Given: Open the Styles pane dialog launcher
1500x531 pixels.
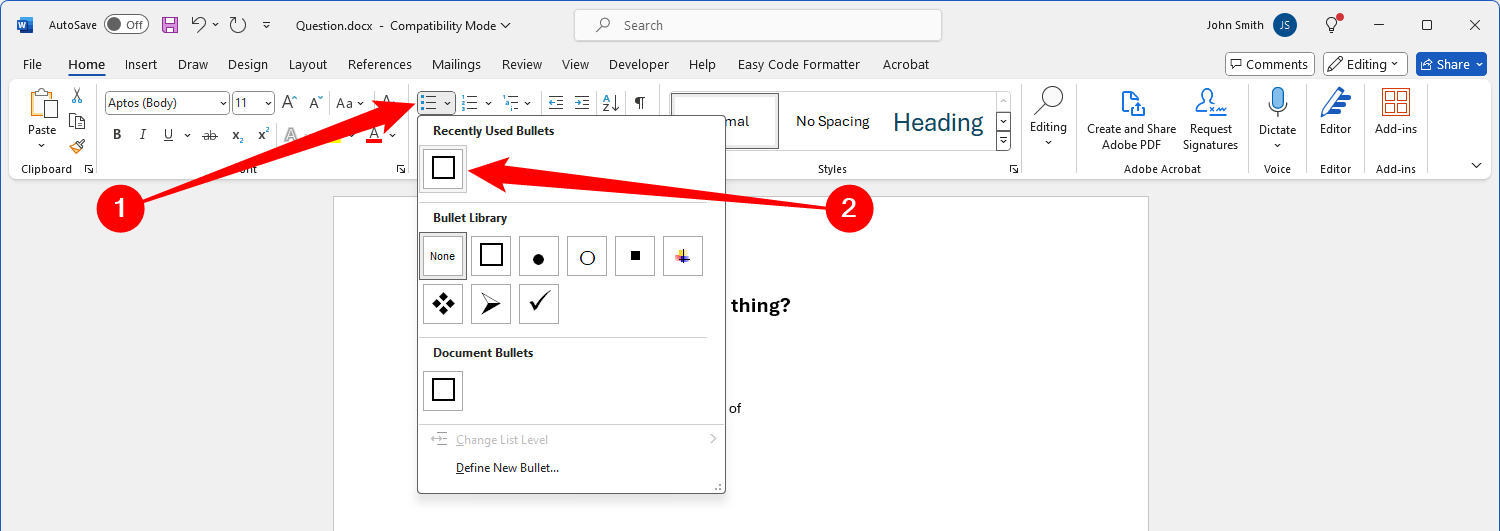Looking at the screenshot, I should coord(1013,170).
